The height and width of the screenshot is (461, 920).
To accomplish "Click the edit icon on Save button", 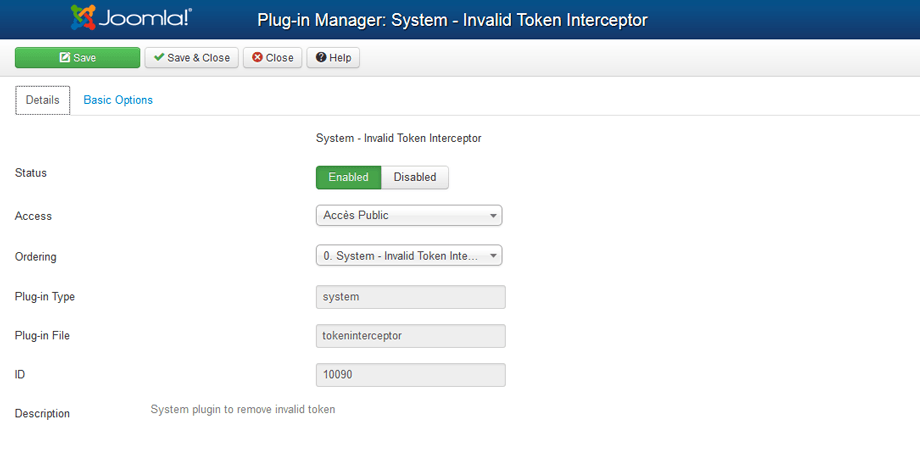I will pyautogui.click(x=65, y=58).
